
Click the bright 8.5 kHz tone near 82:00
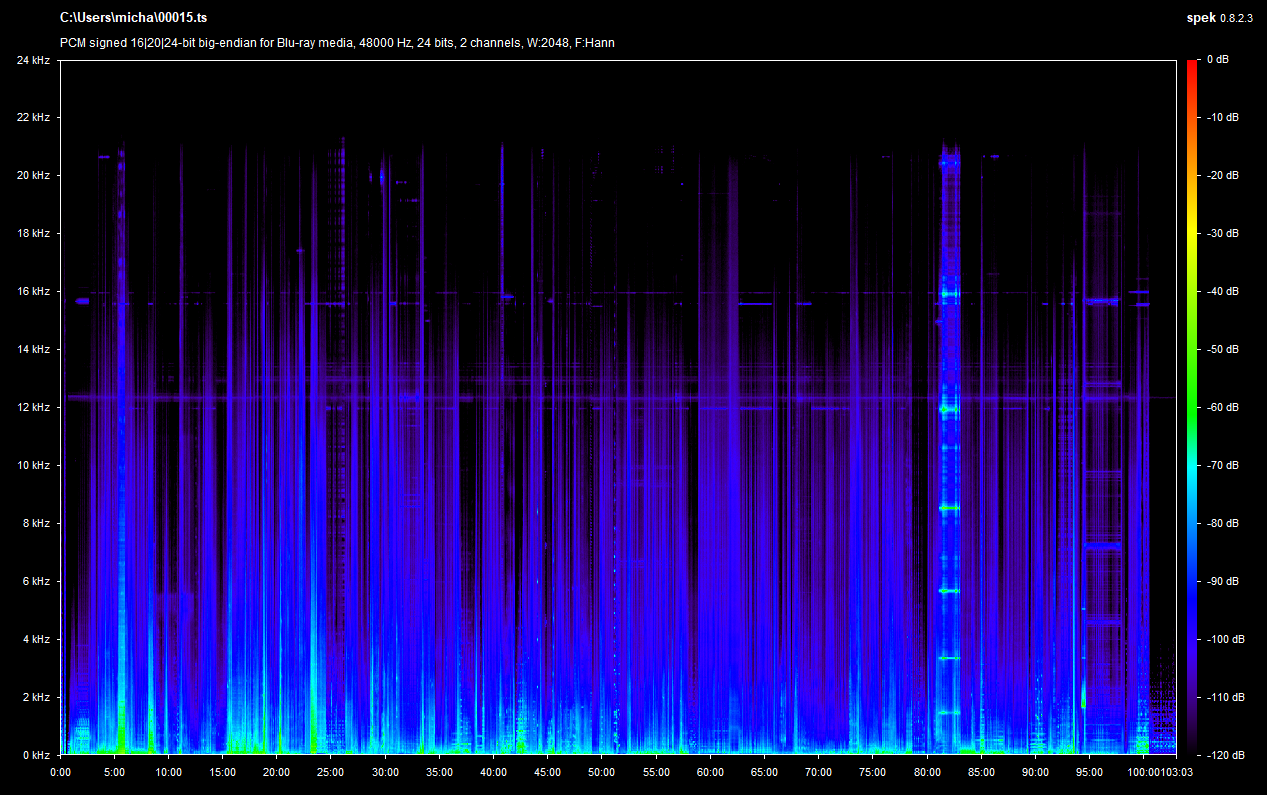(949, 508)
